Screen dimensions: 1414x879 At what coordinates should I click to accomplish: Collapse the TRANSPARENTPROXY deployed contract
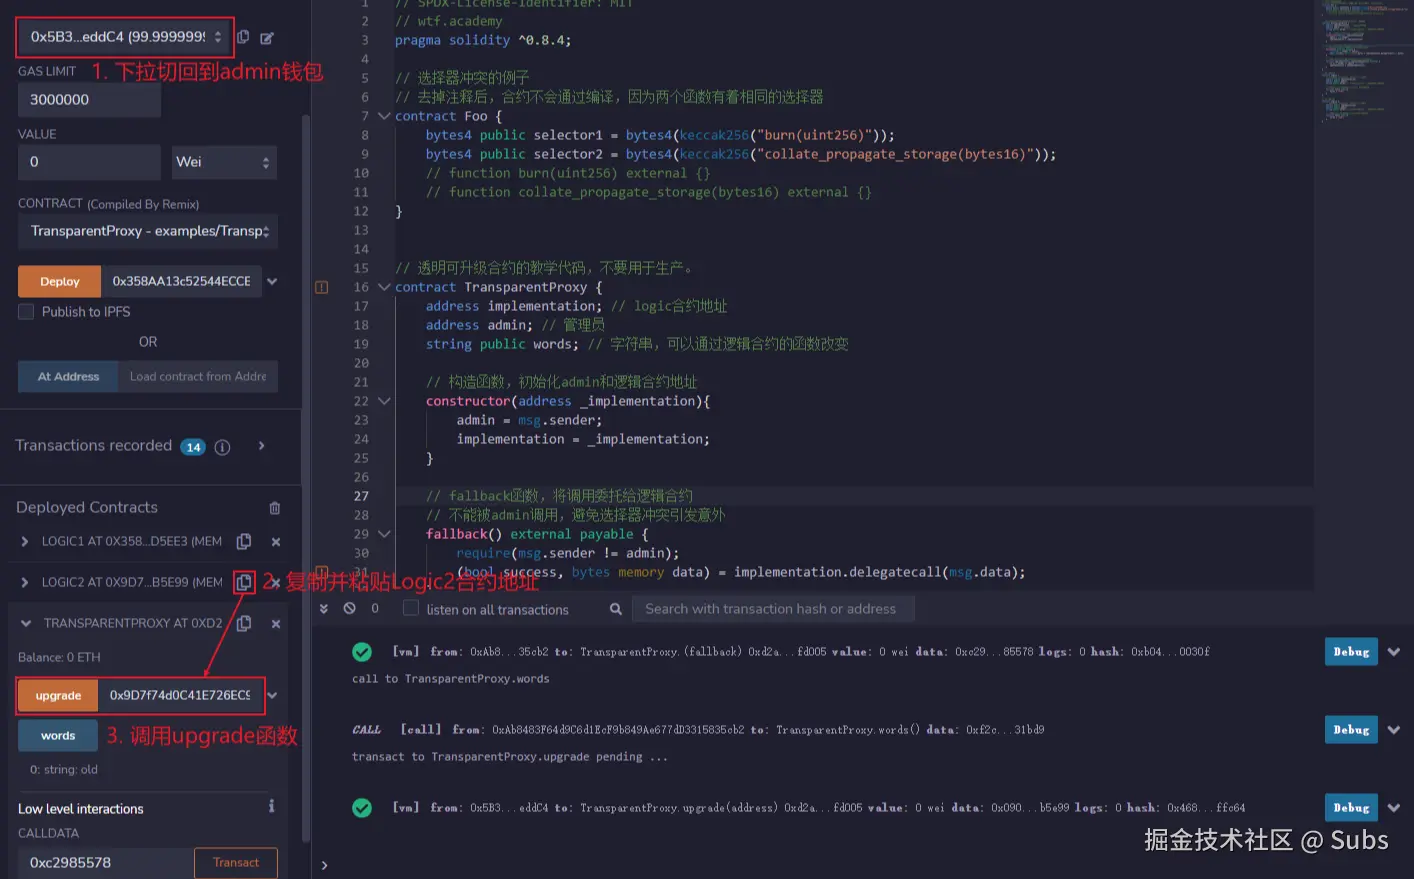(x=26, y=623)
